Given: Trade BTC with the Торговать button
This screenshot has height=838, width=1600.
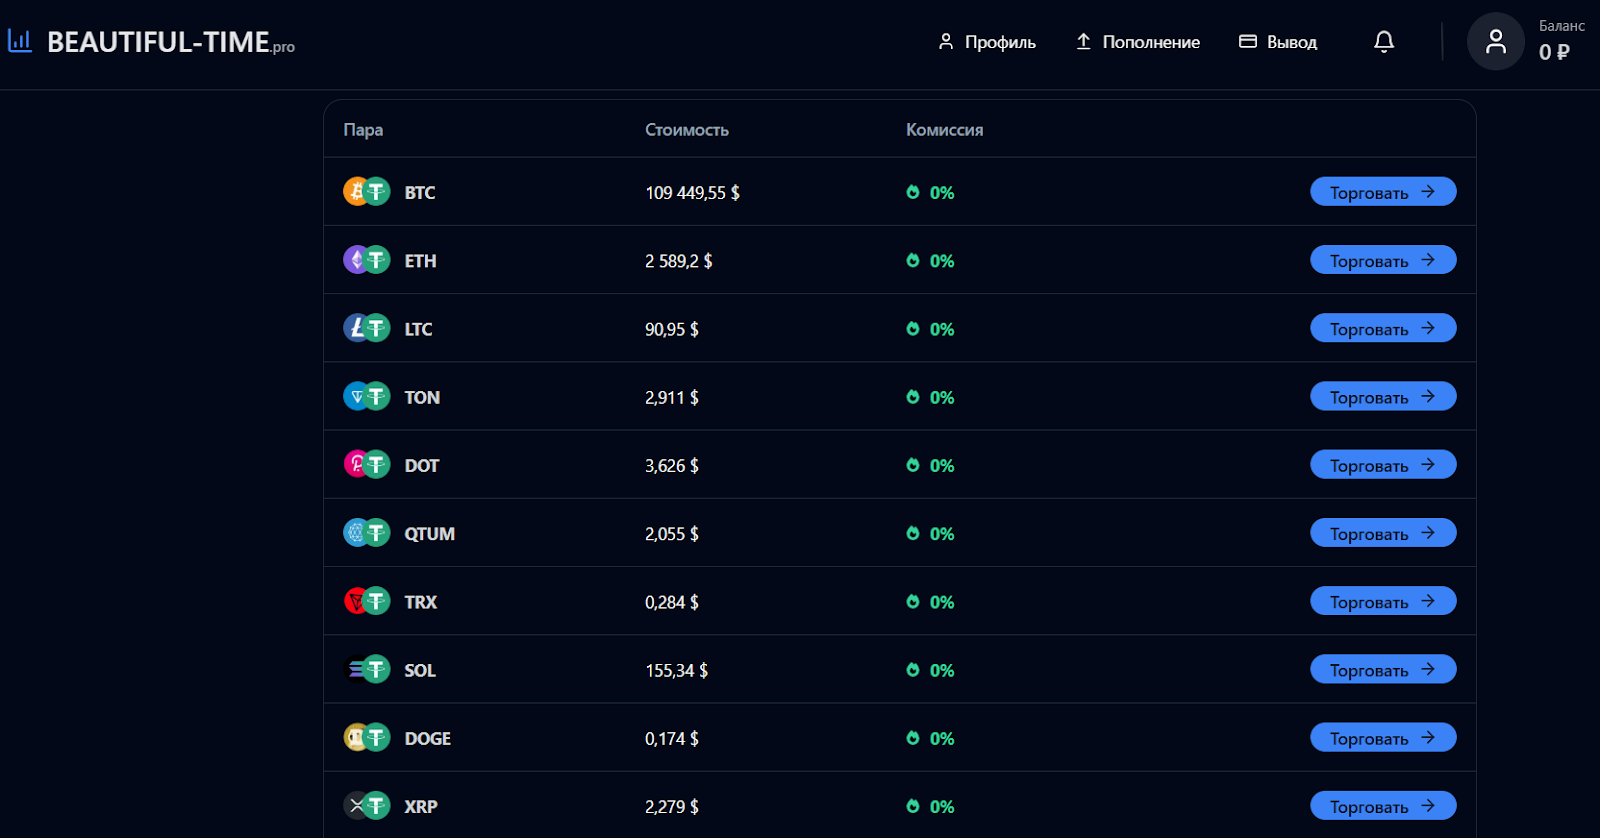Looking at the screenshot, I should (1383, 192).
